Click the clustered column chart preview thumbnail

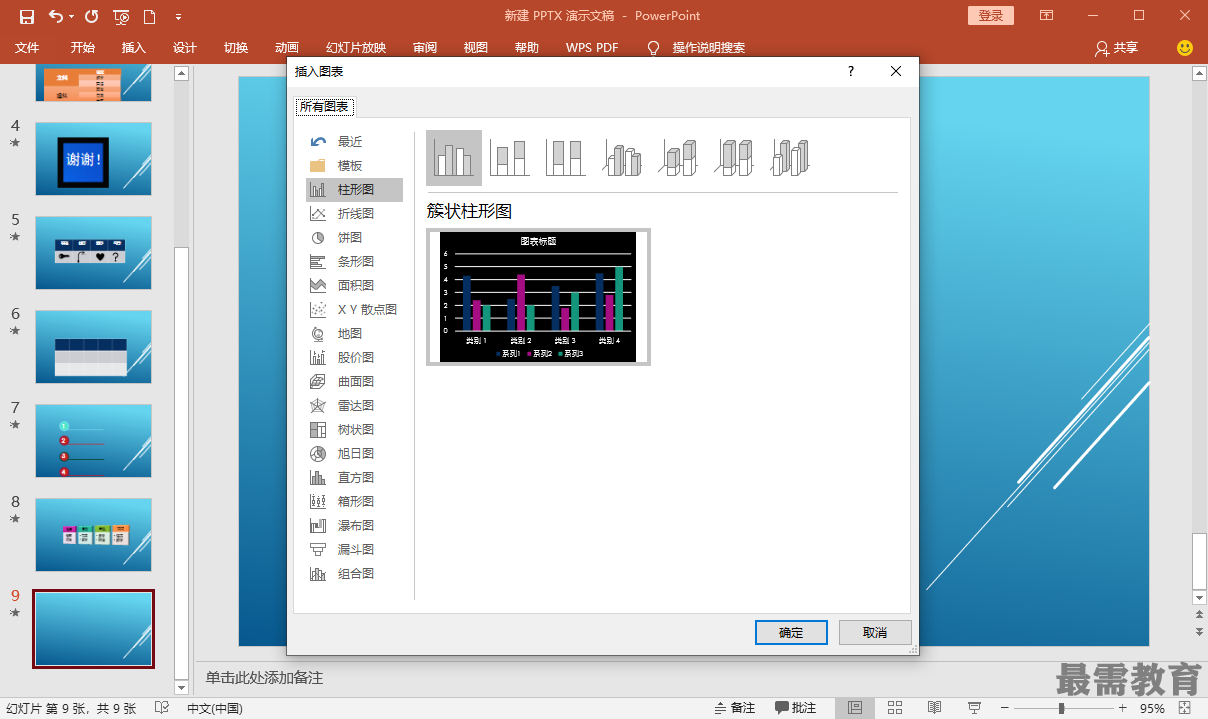[538, 297]
